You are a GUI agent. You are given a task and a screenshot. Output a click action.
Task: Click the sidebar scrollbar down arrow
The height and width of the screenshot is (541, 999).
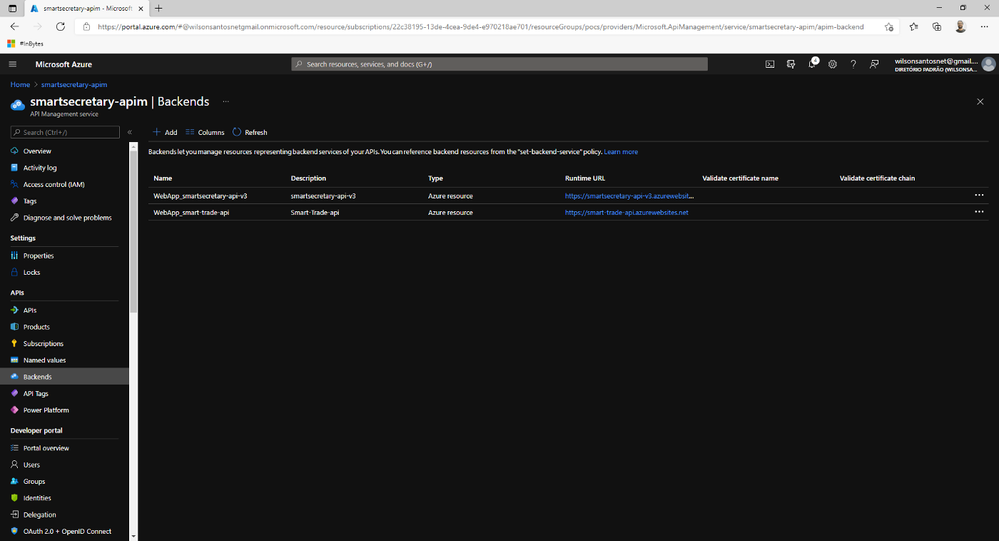point(133,537)
